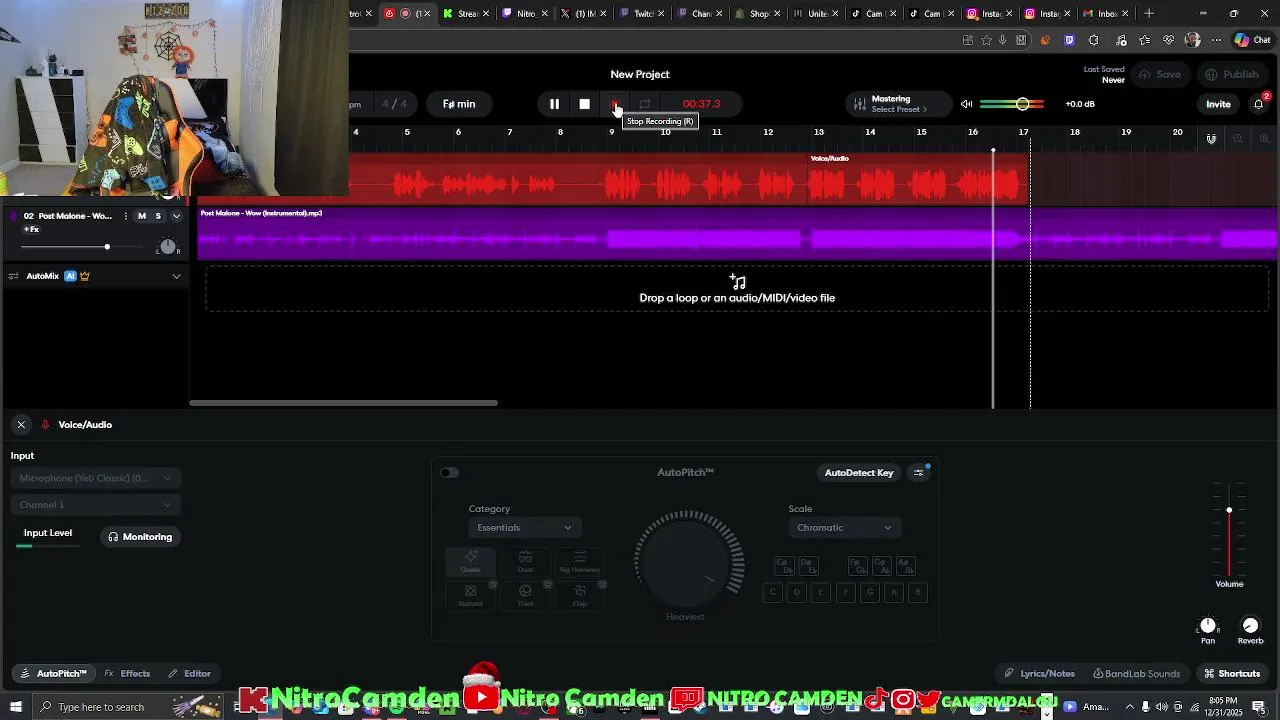Expand the Post Malone track chevron
This screenshot has height=720, width=1280.
coord(176,216)
